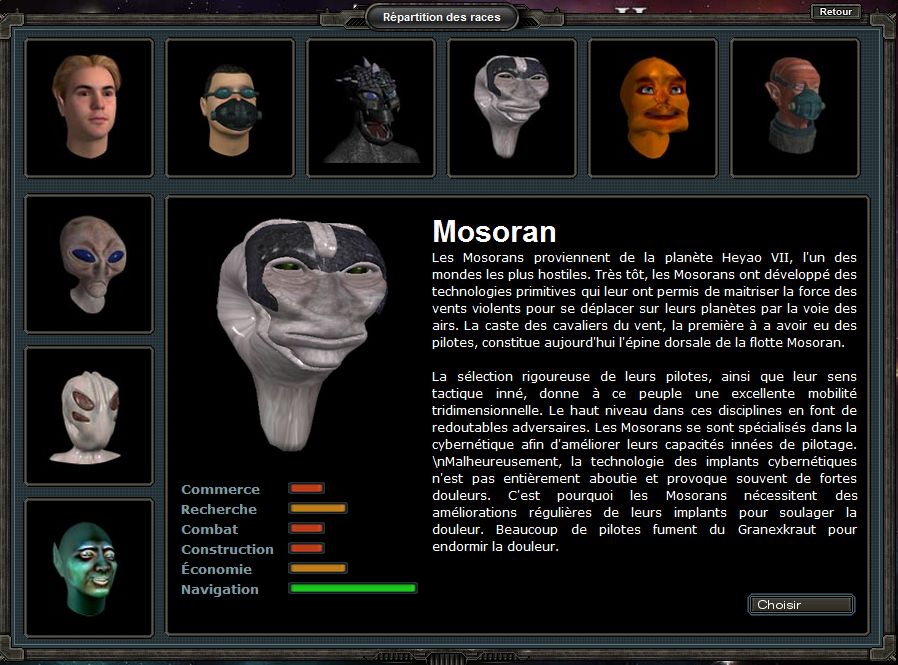Image resolution: width=898 pixels, height=665 pixels.
Task: Choose the bald alien with teal respirator
Action: point(794,108)
